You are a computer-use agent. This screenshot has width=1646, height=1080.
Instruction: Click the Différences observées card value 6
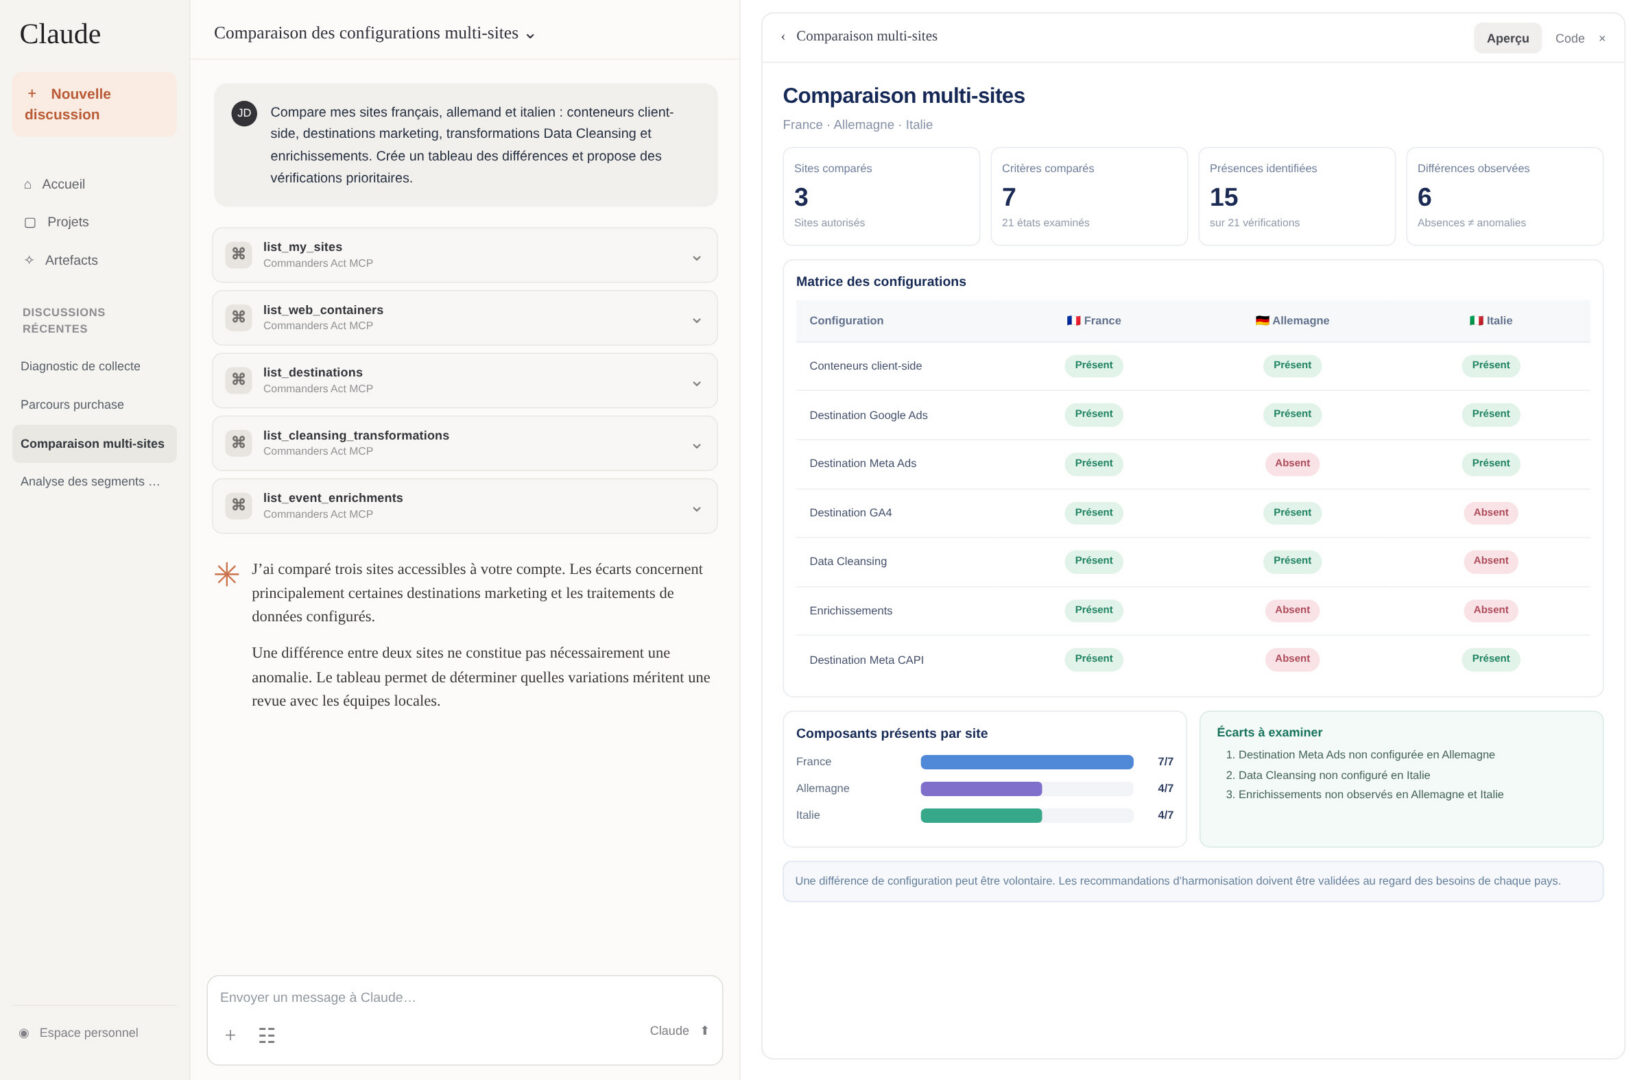[1424, 197]
